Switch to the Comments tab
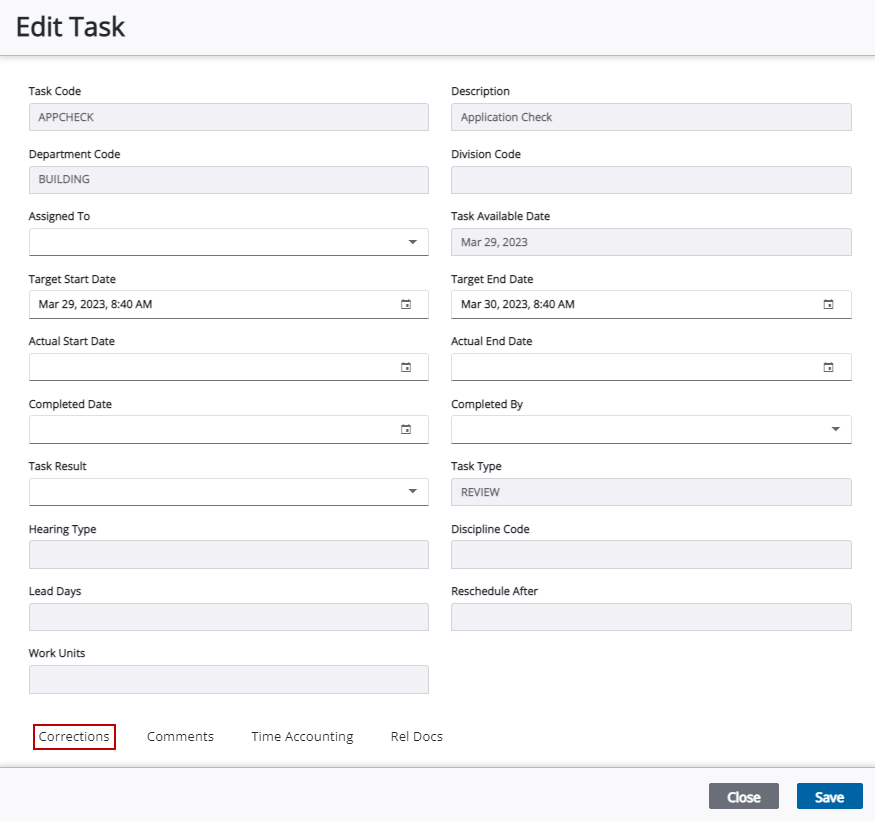The width and height of the screenshot is (875, 821). 180,737
